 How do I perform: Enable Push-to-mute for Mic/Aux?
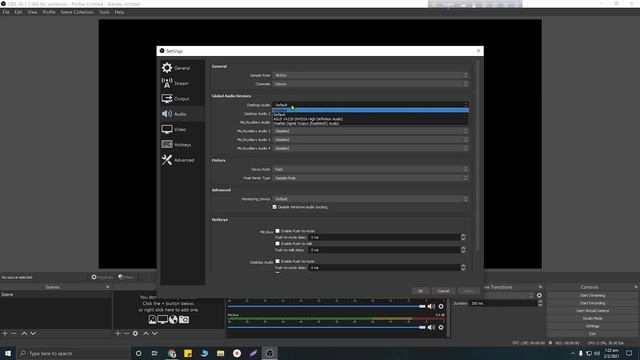point(278,231)
